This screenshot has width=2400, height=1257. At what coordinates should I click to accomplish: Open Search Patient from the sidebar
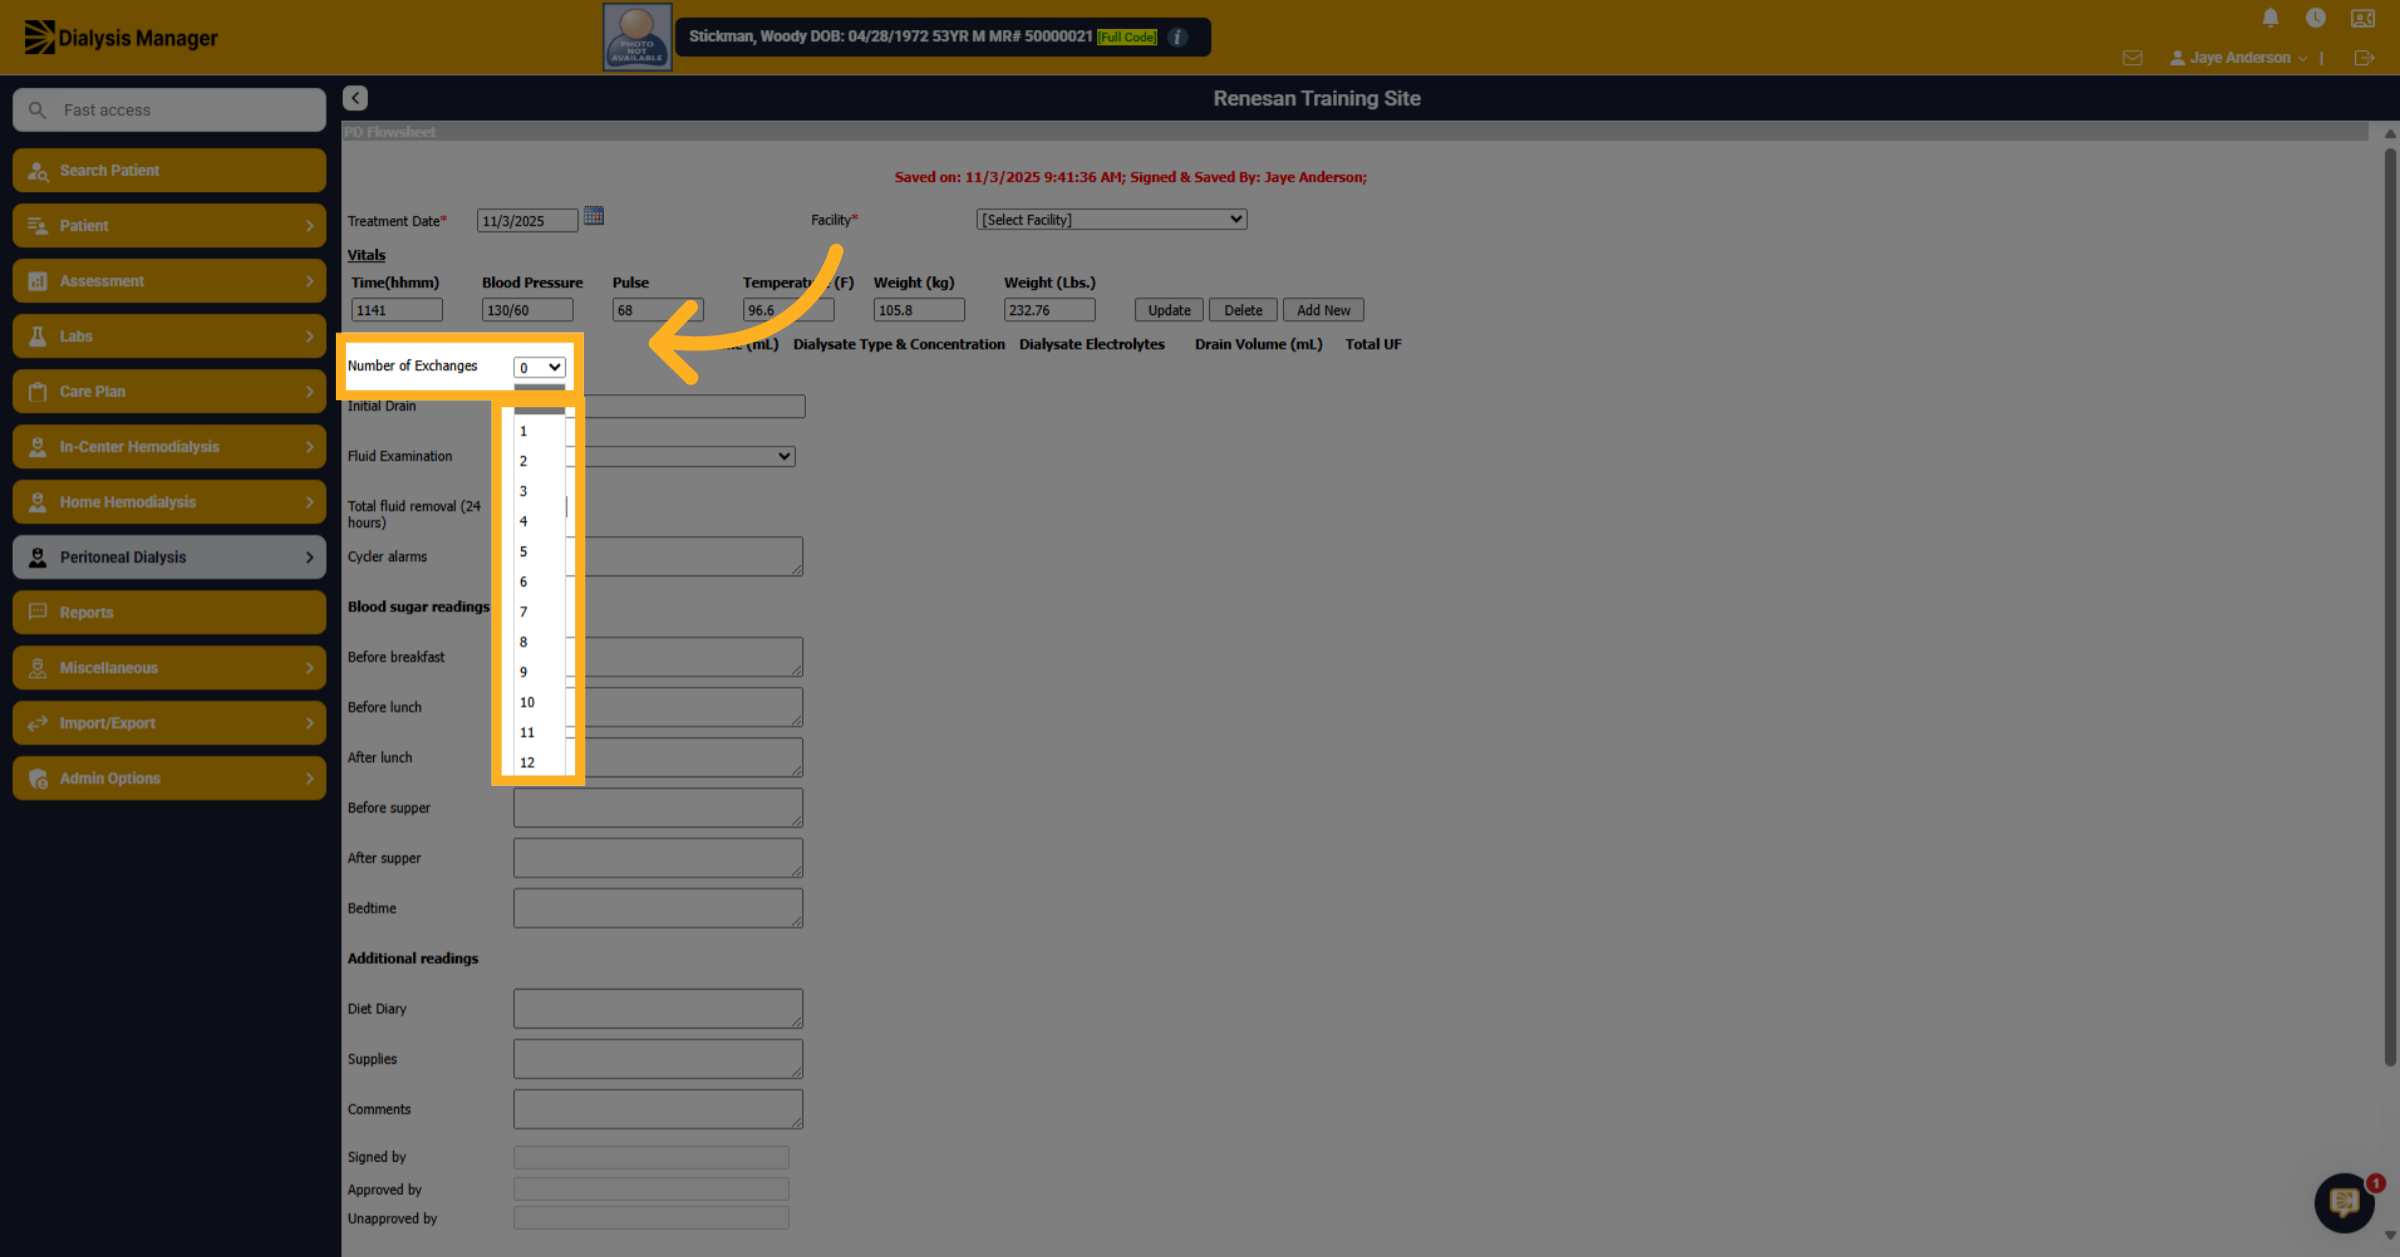click(169, 170)
